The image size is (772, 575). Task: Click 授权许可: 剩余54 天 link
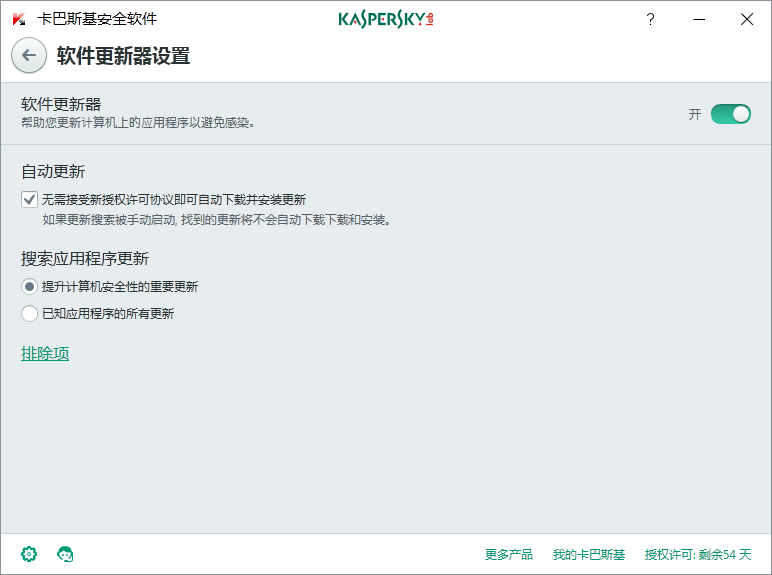click(698, 554)
